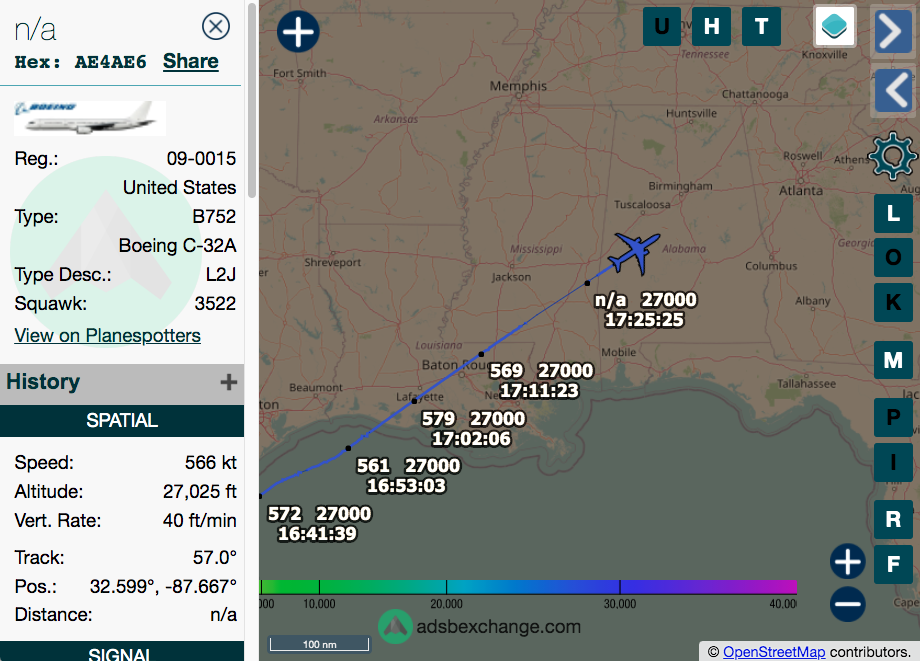Click the track point labeled 17:11:23
The height and width of the screenshot is (661, 920).
coord(481,354)
